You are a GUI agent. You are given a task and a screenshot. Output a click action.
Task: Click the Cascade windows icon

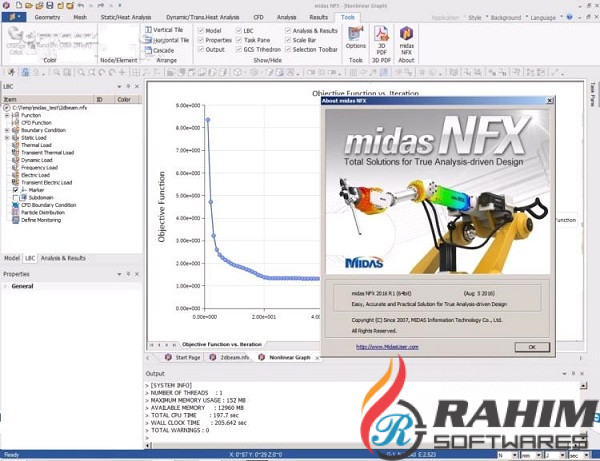(148, 50)
